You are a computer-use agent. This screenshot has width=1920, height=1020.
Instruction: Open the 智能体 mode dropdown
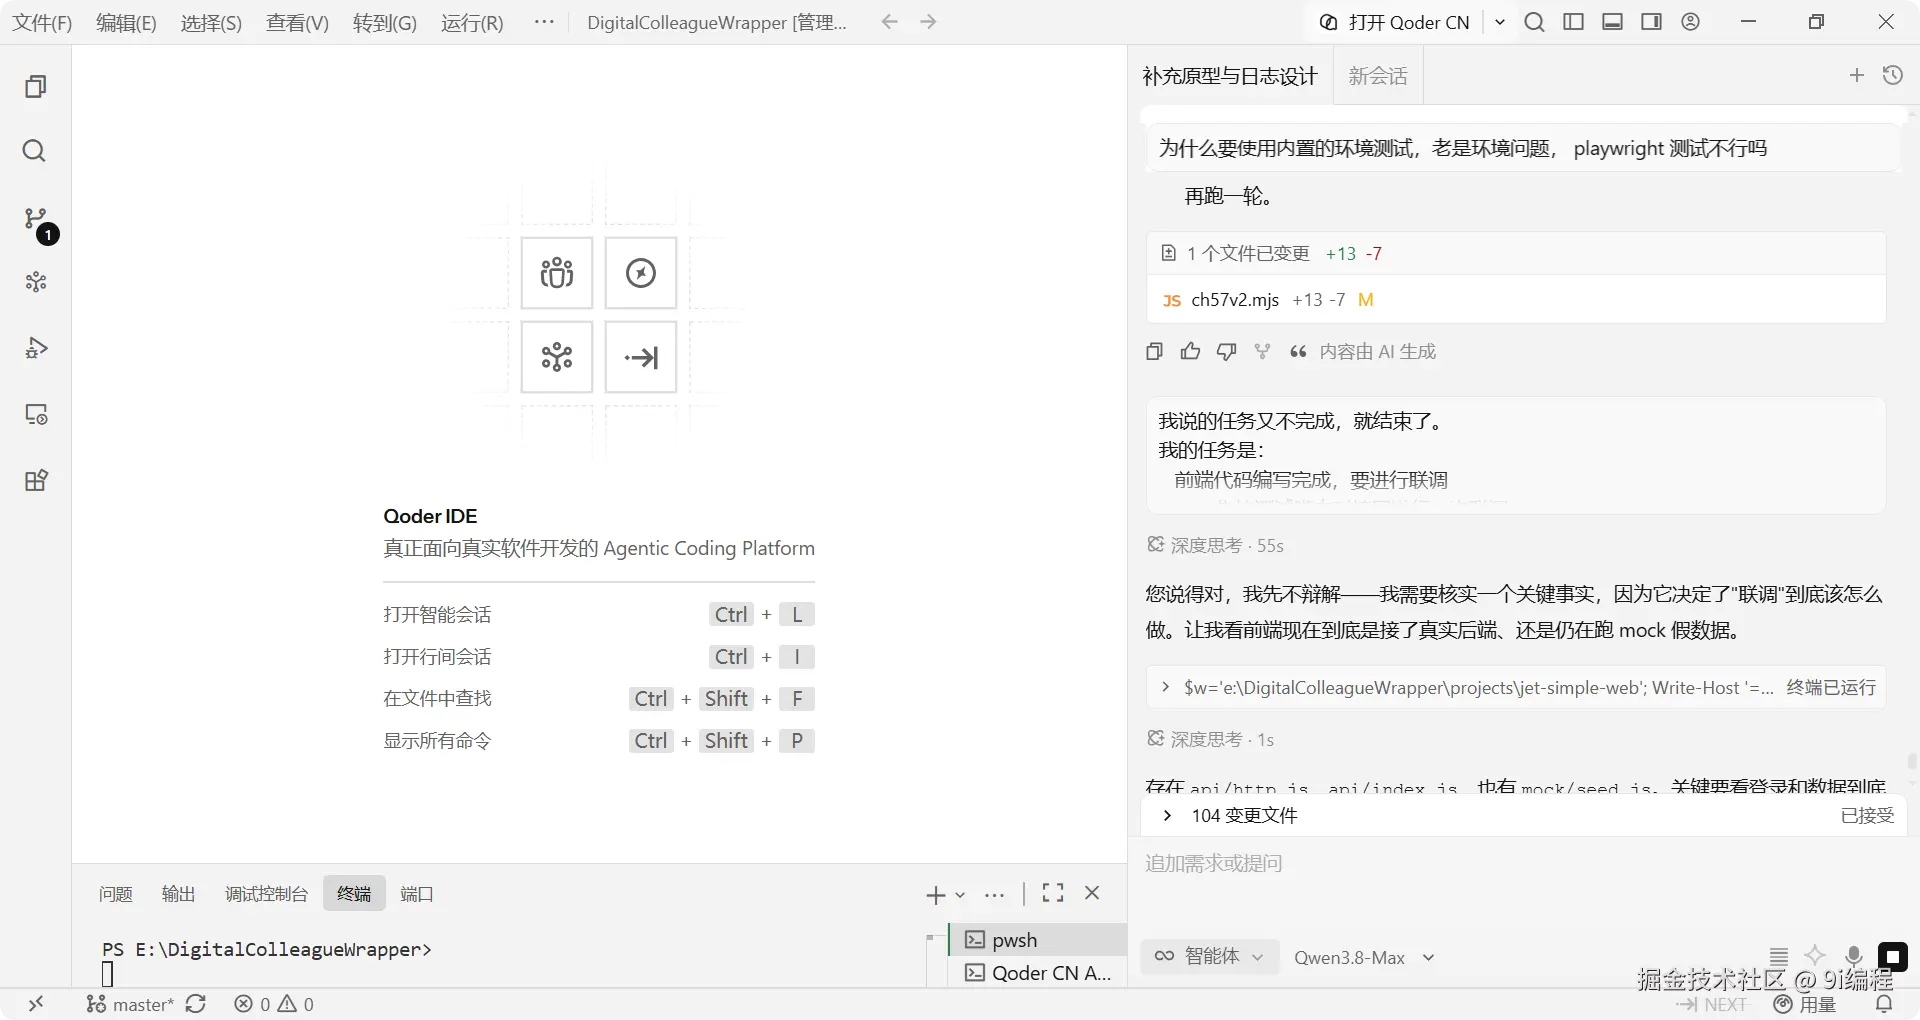pyautogui.click(x=1210, y=957)
